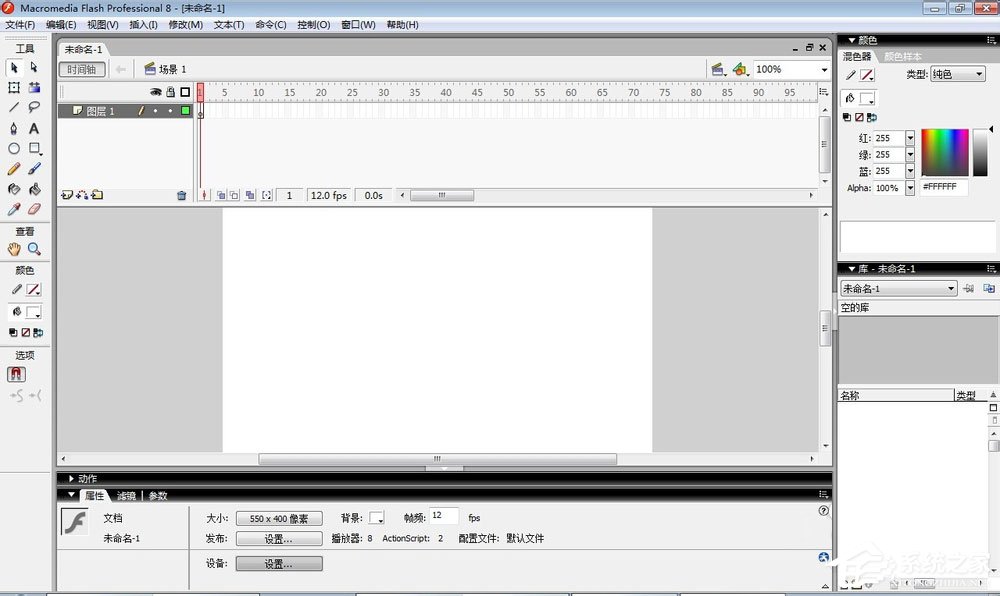This screenshot has height=596, width=1000.
Task: Click the frame rate field showing 12
Action: point(443,517)
